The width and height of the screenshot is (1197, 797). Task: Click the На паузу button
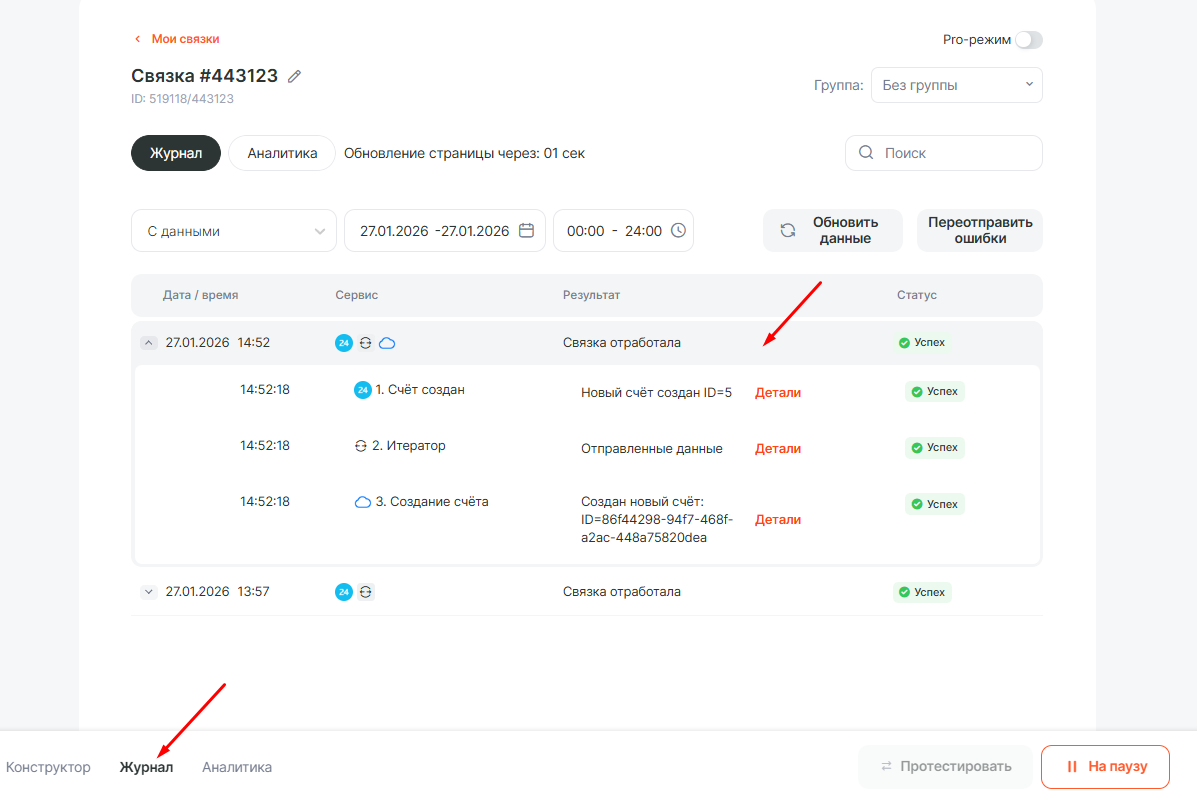pos(1105,767)
